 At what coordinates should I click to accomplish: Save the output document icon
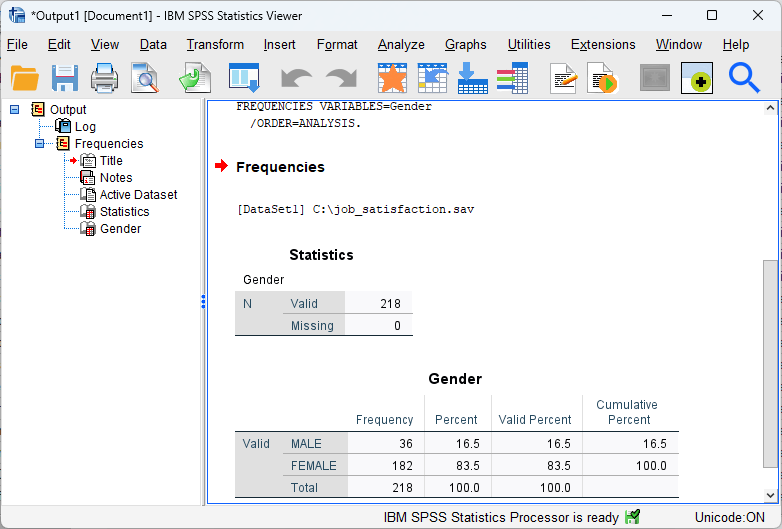tap(65, 78)
